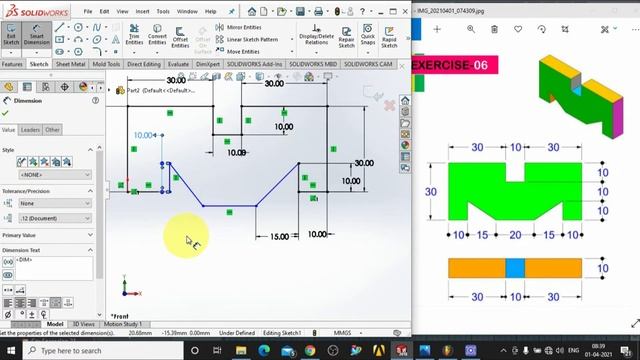Expand the Part2 feature tree node

(109, 90)
